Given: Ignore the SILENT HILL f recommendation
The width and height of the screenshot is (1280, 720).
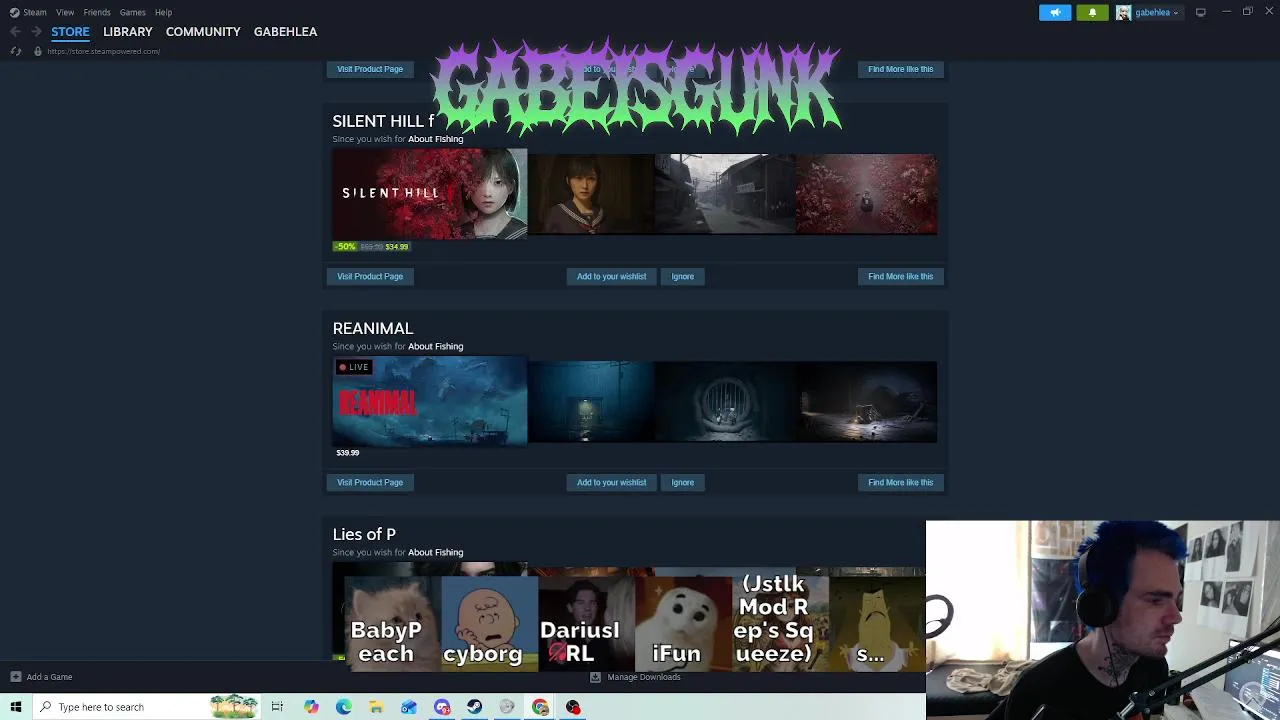Looking at the screenshot, I should (682, 276).
